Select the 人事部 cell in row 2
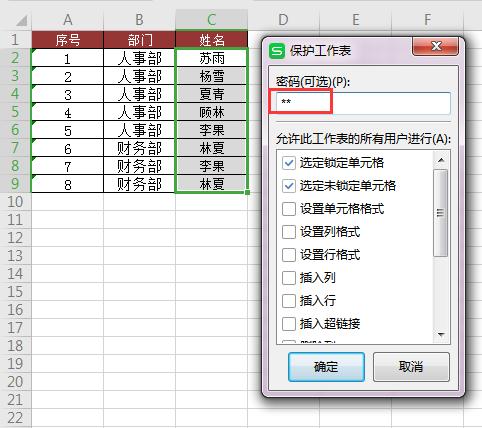The width and height of the screenshot is (482, 428). coord(139,58)
